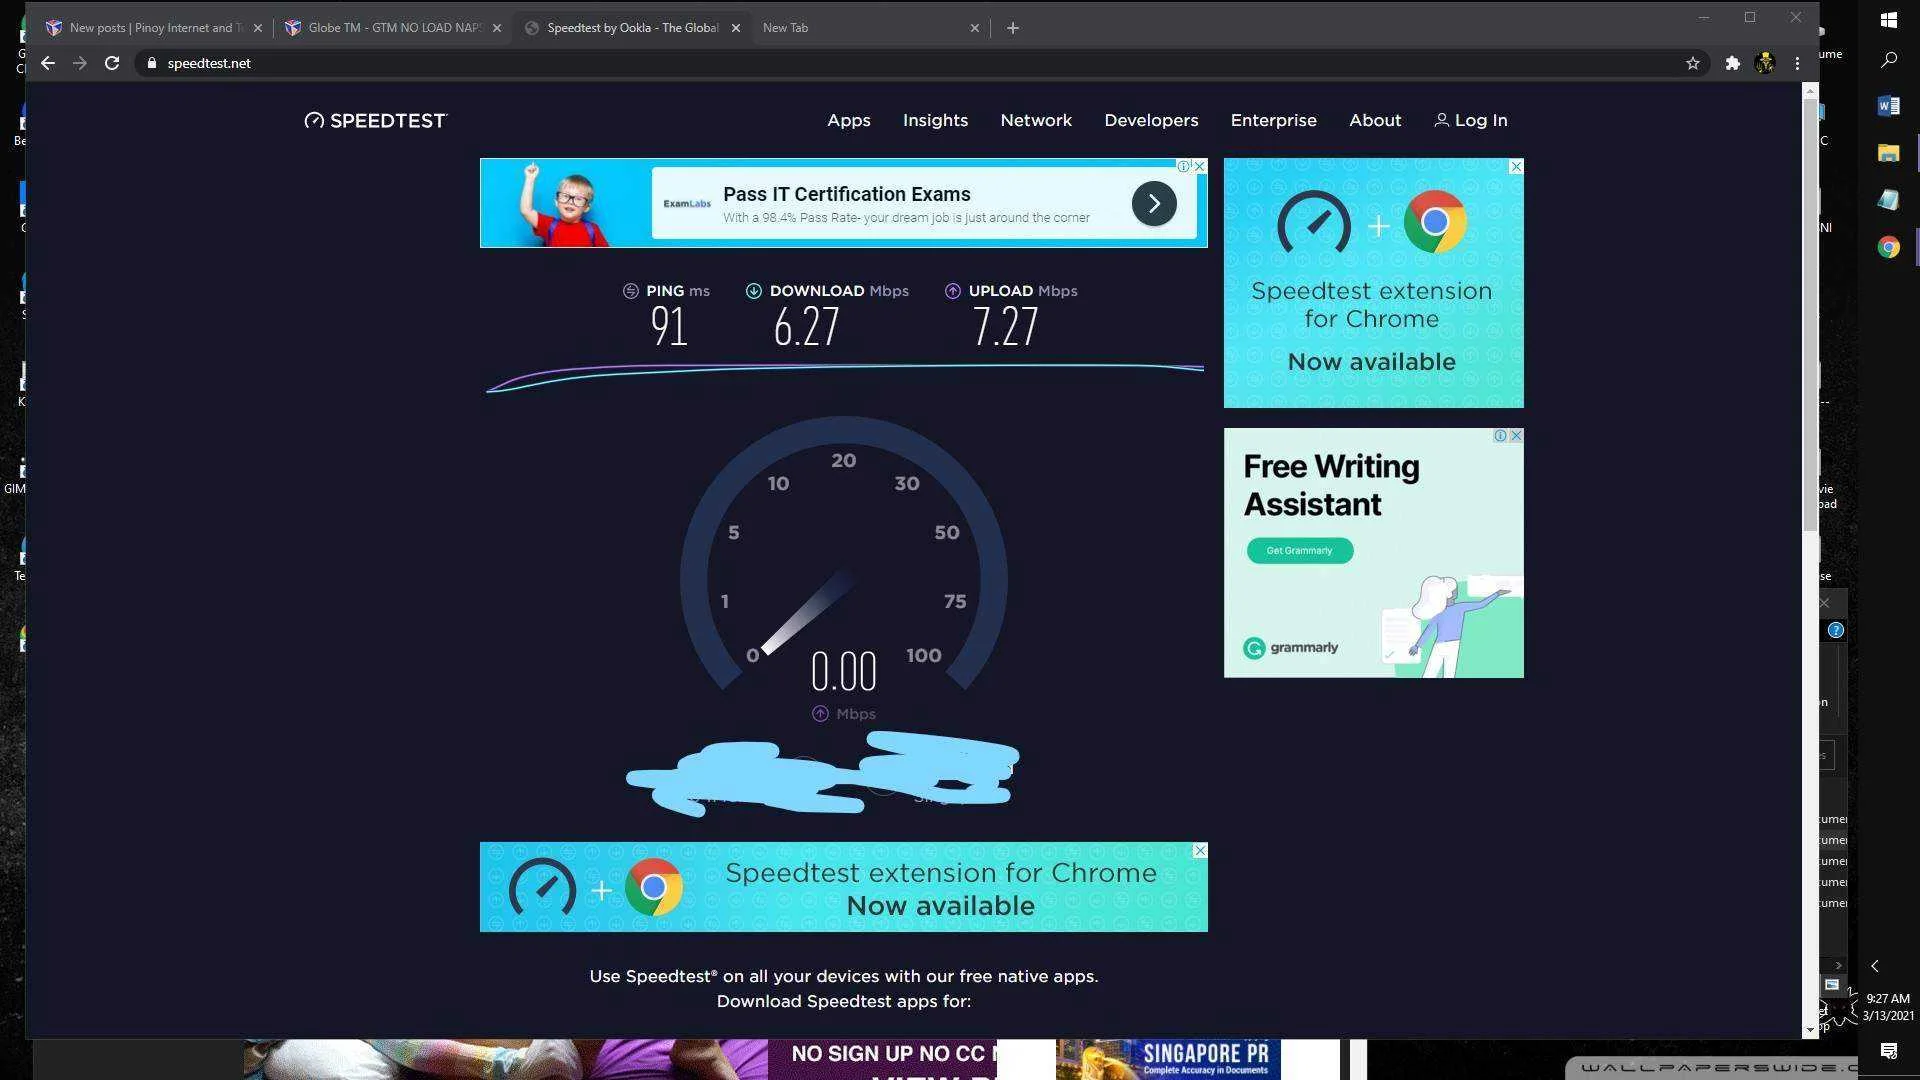Show hidden system tray icons
1920x1080 pixels.
[x=1875, y=966]
